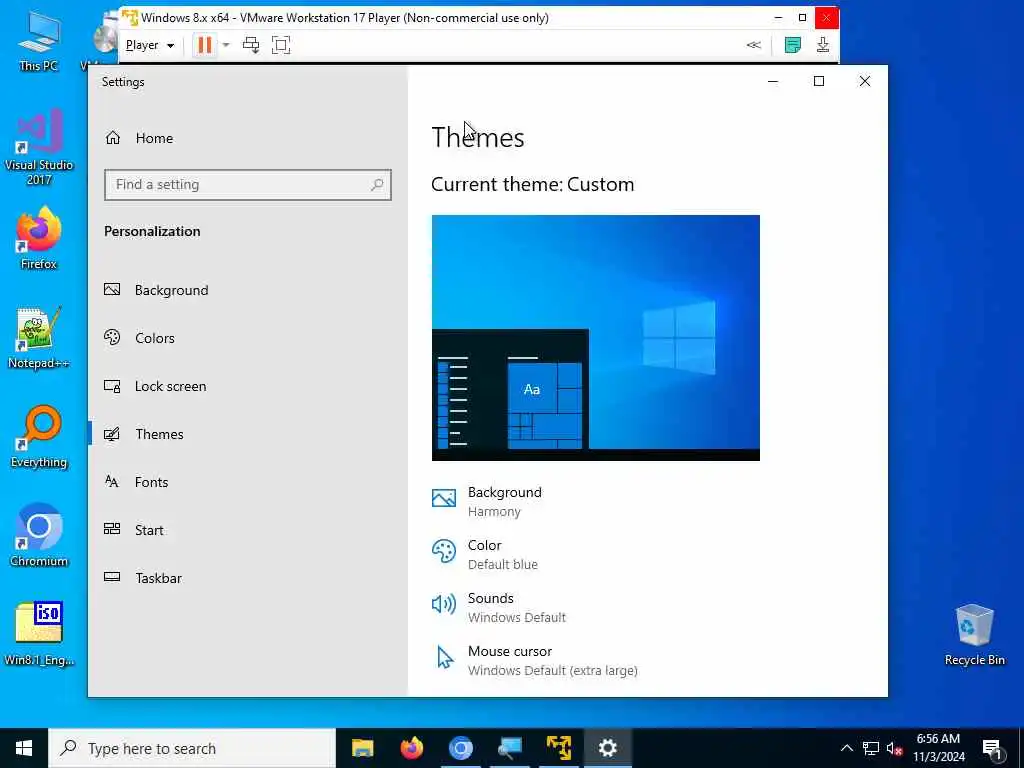Viewport: 1024px width, 768px height.
Task: Click Settings gear in taskbar
Action: click(x=607, y=748)
